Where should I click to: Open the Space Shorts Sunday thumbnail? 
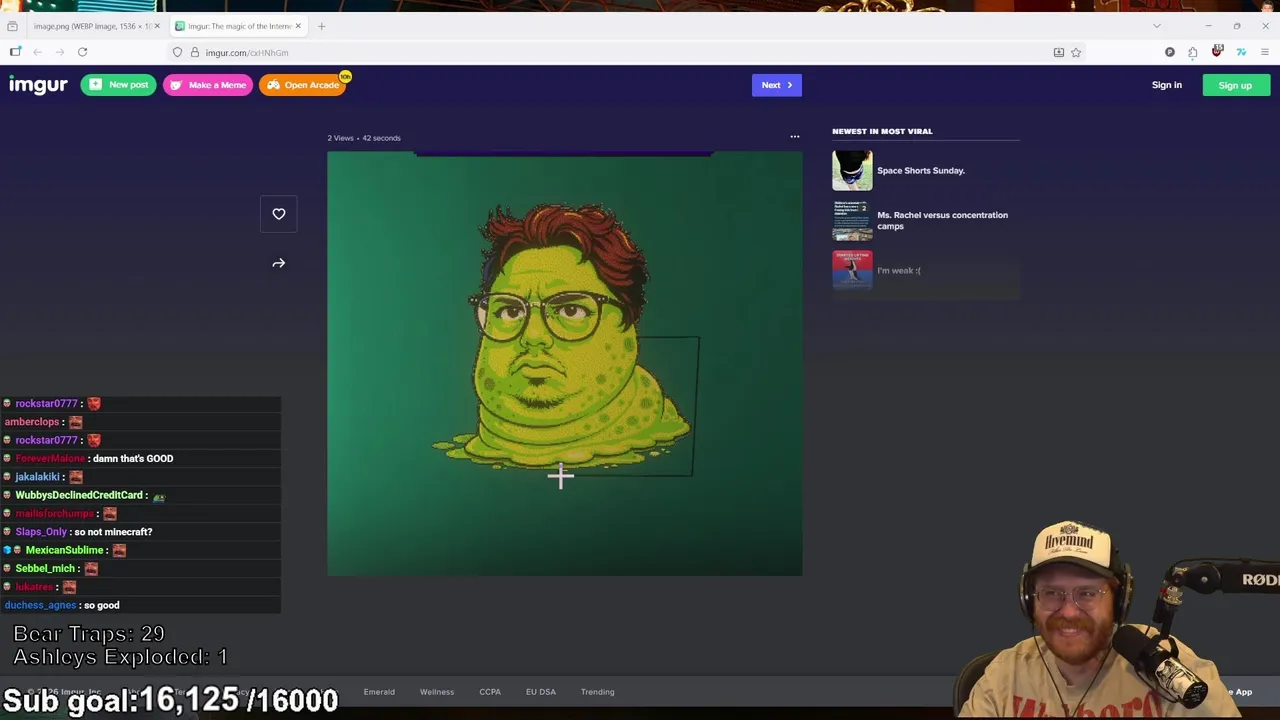click(x=852, y=171)
